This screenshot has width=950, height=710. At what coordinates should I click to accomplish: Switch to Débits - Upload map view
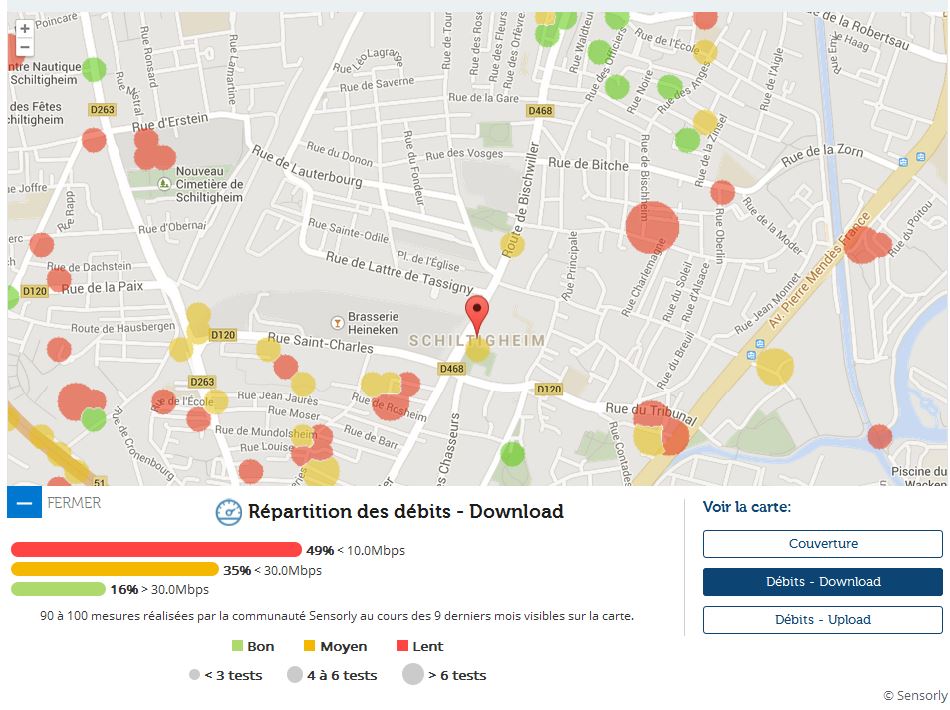point(822,620)
